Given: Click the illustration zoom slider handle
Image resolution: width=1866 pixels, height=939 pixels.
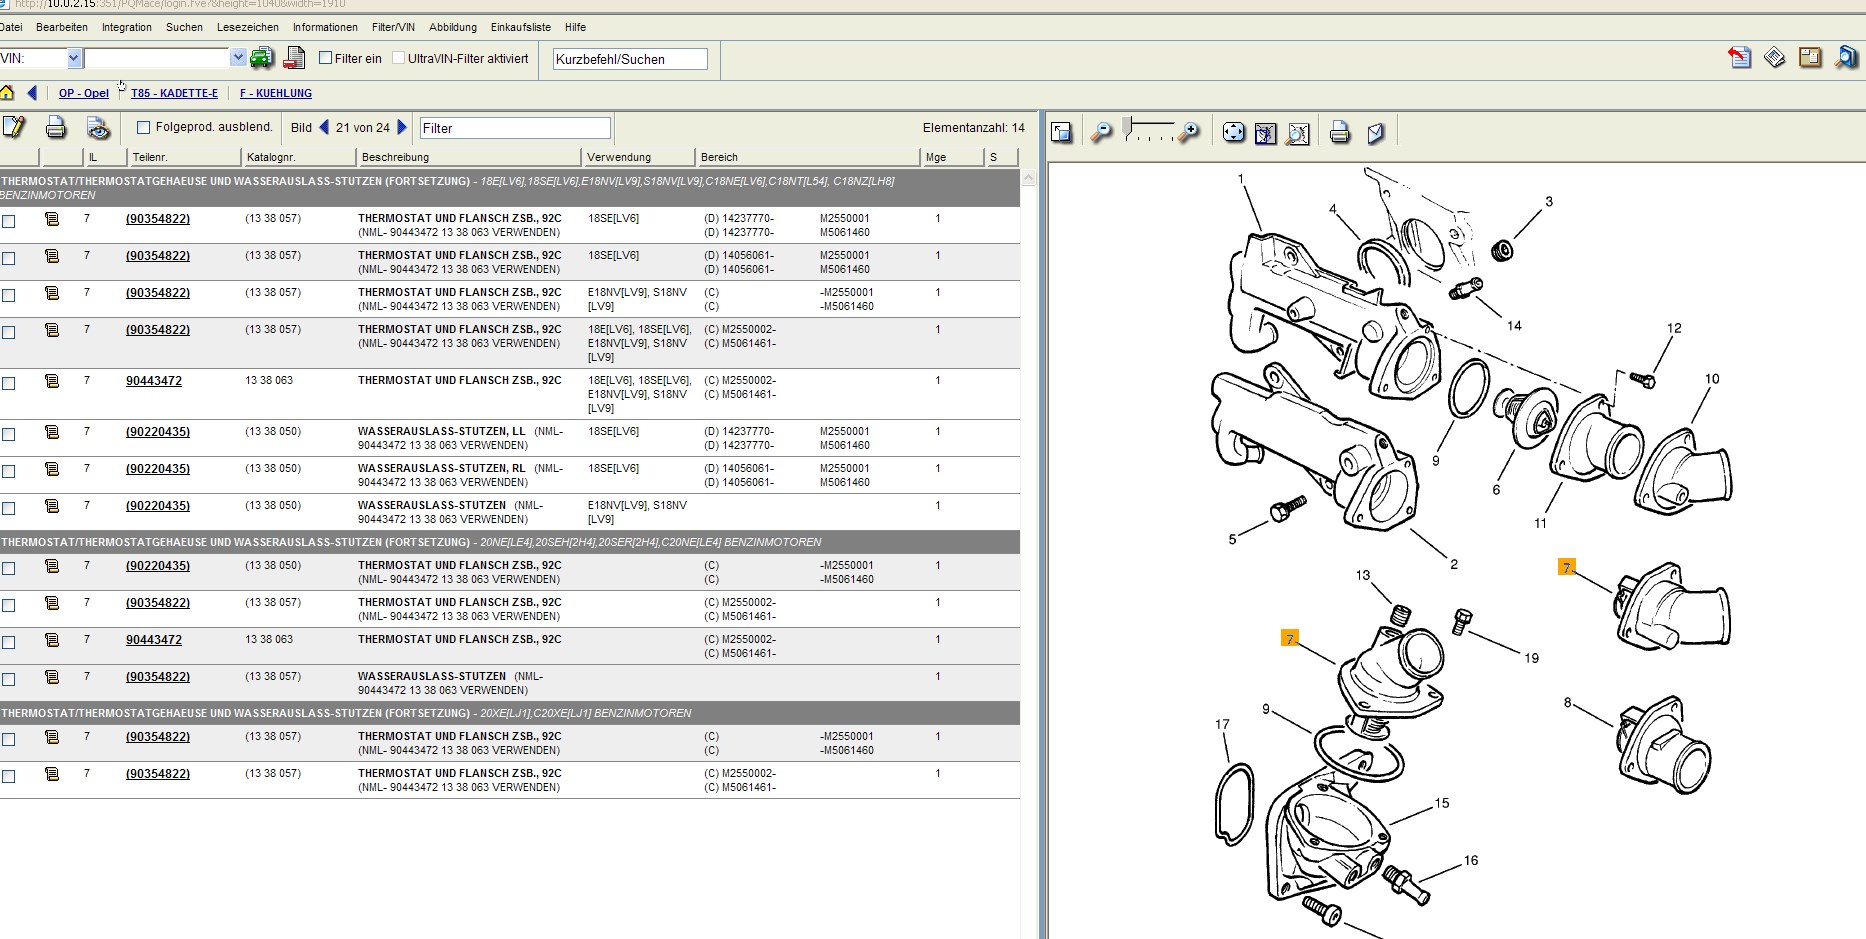Looking at the screenshot, I should click(1128, 126).
